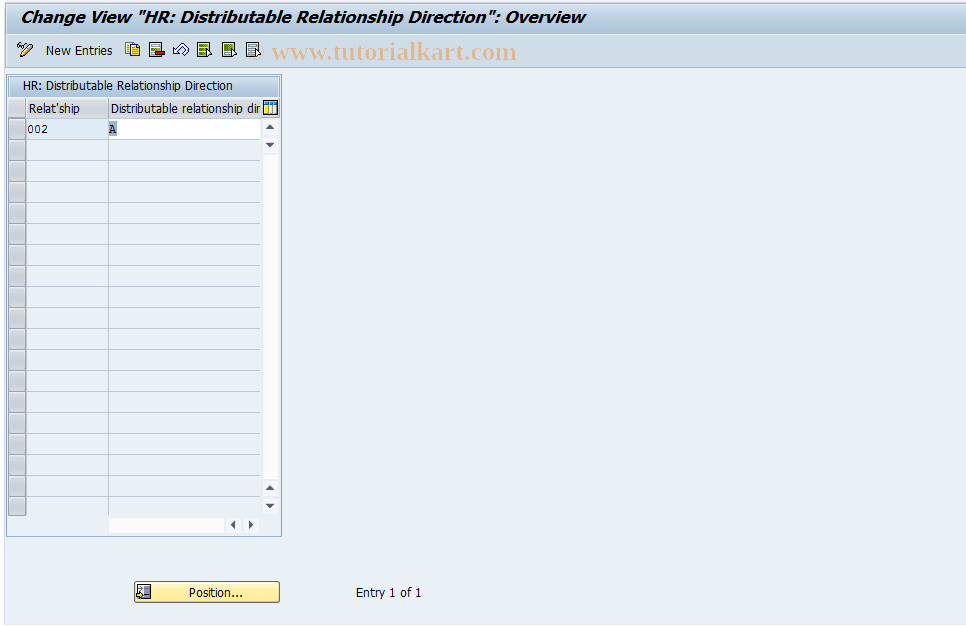Click upper scroll-down arrow beside row 002
The image size is (966, 626).
tap(270, 145)
